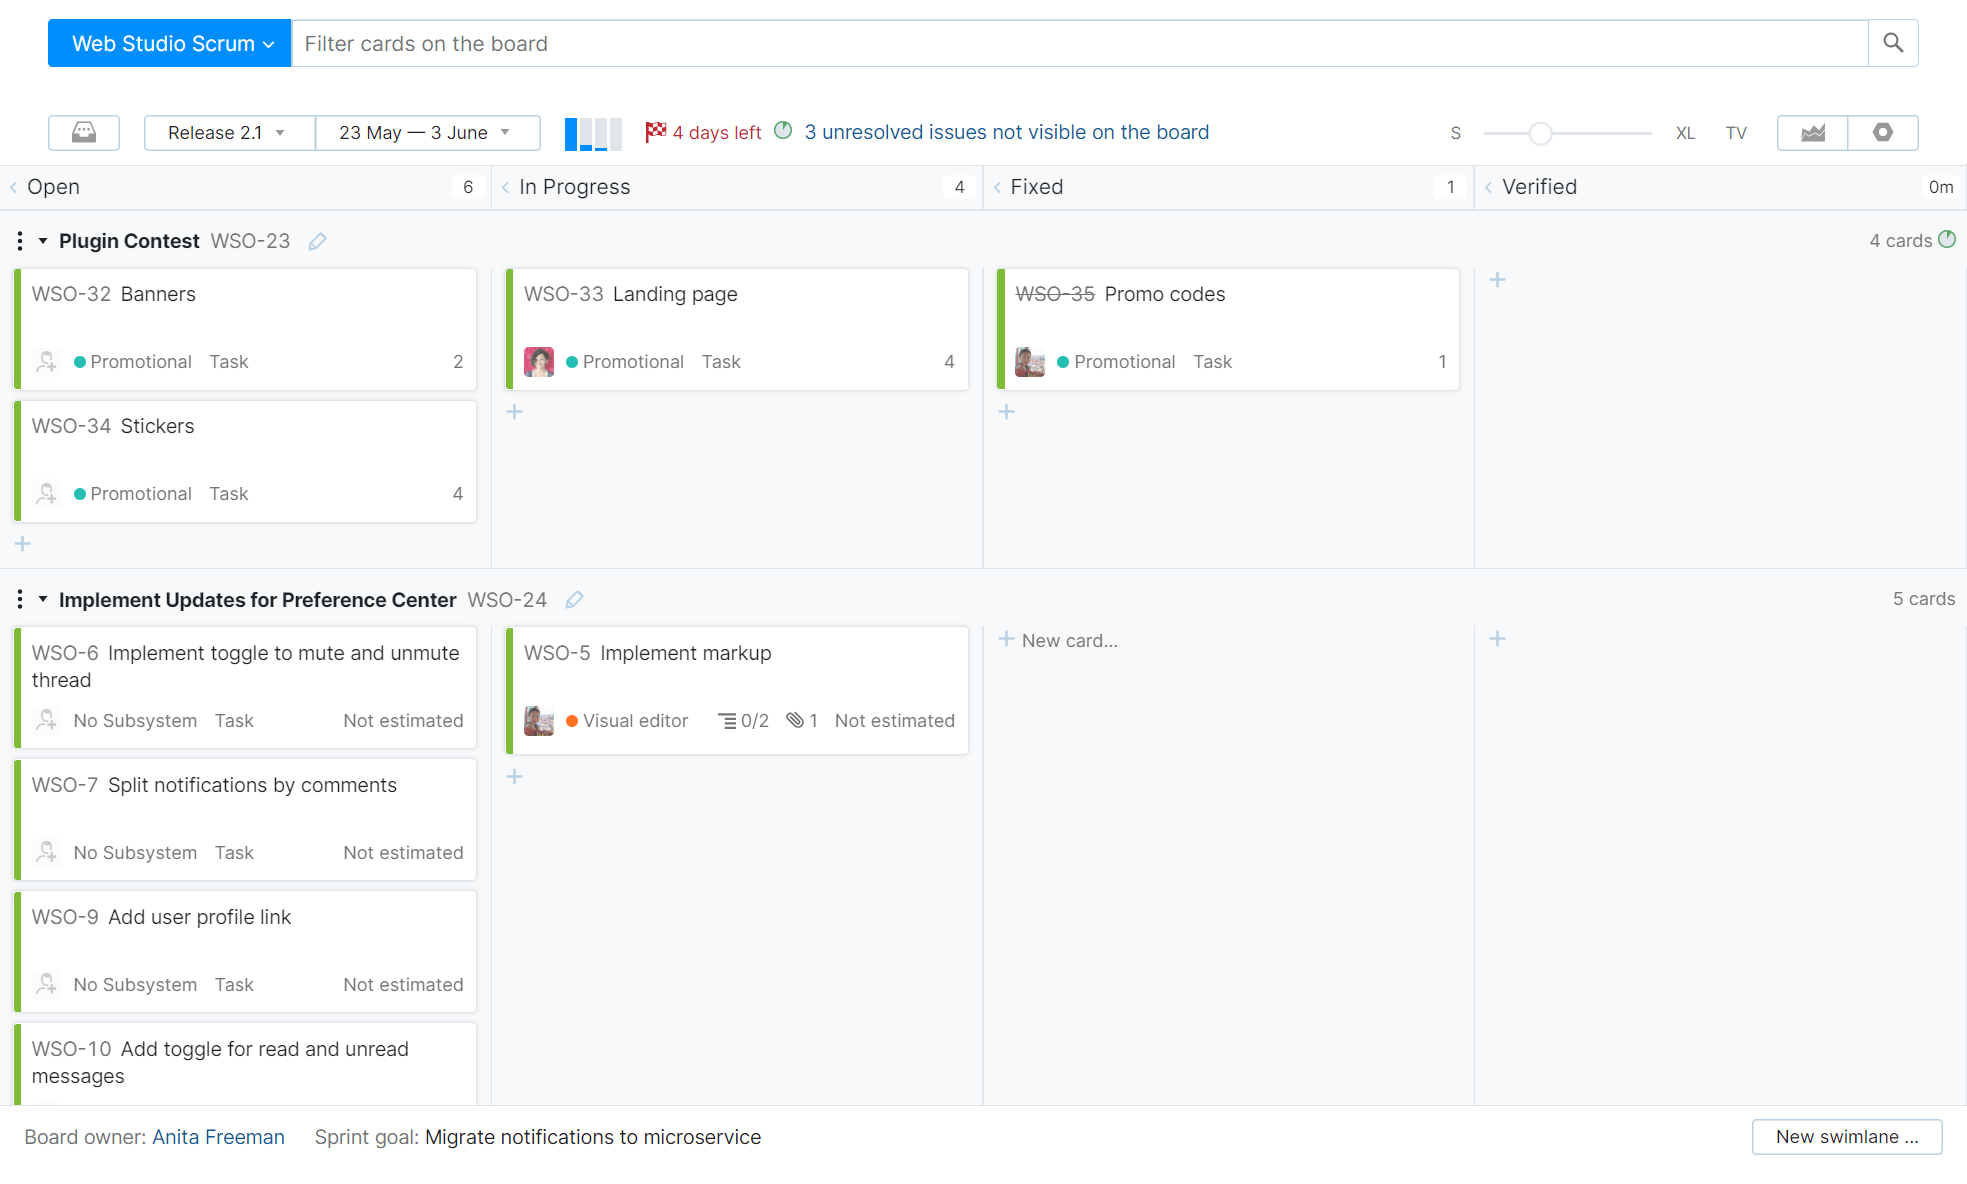Edit Plugin Contest swimlane pencil icon
The width and height of the screenshot is (1967, 1184).
tap(317, 241)
